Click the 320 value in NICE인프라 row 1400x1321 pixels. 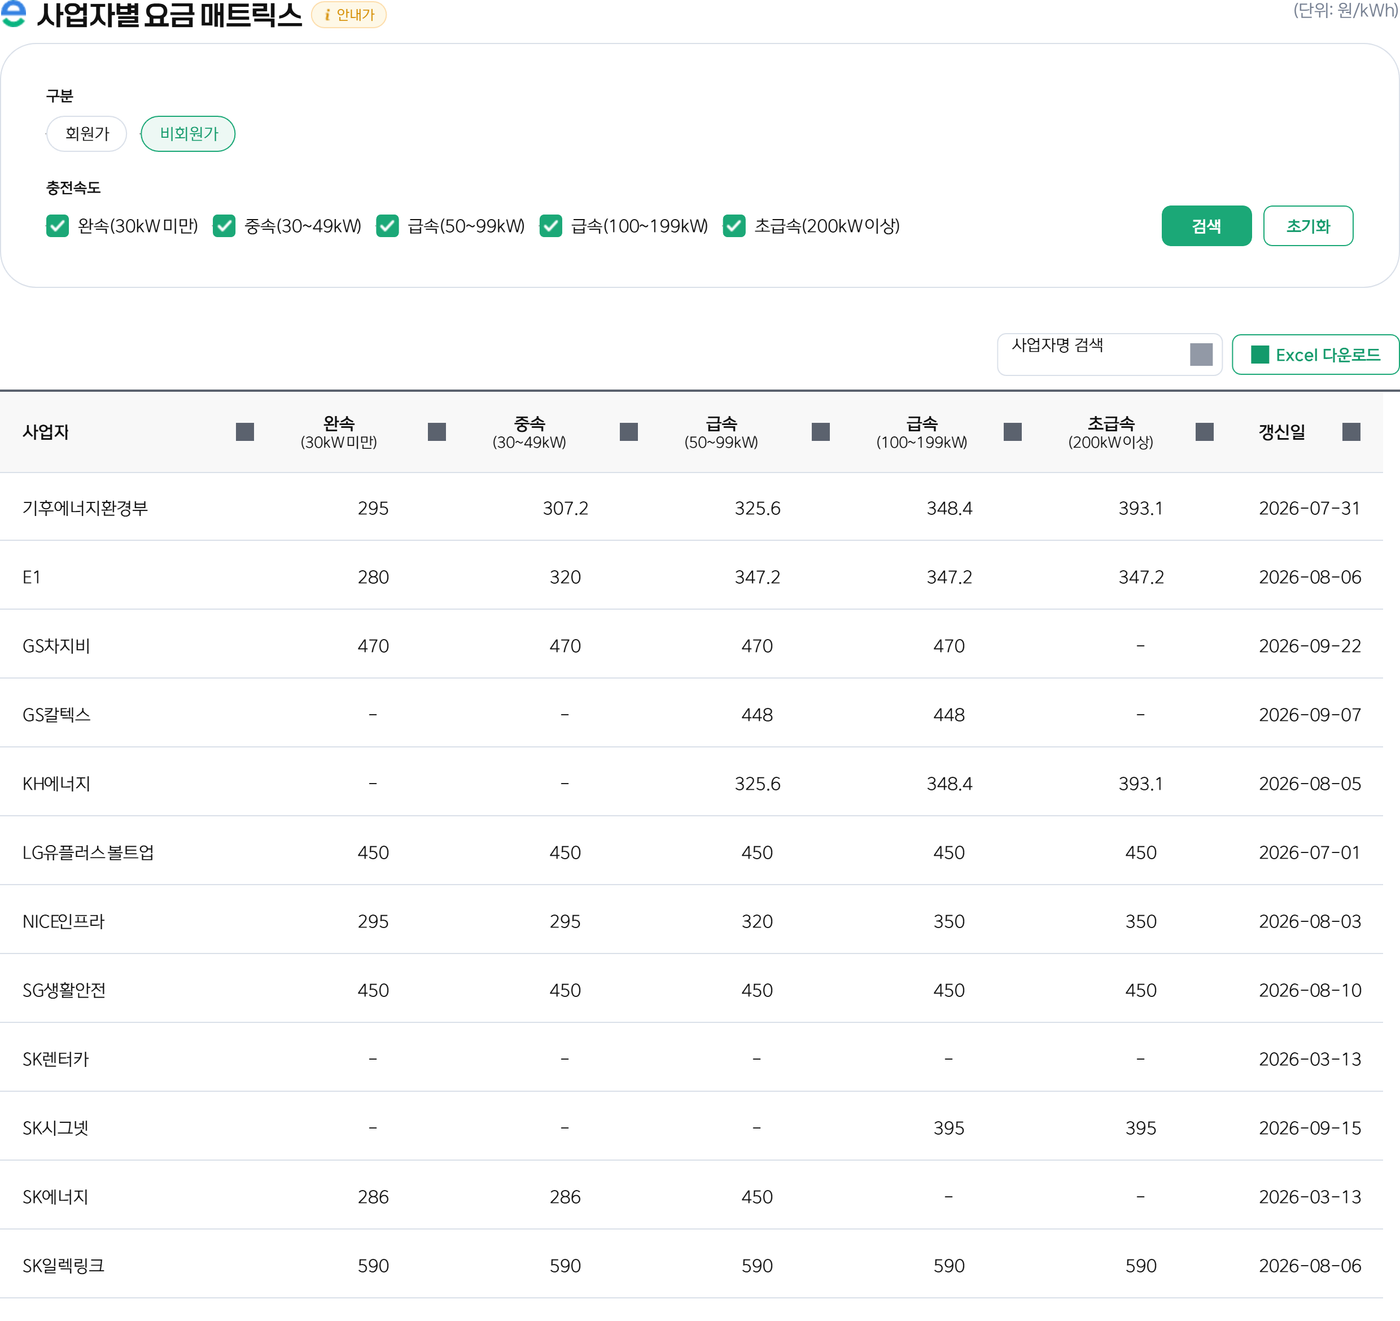[757, 922]
